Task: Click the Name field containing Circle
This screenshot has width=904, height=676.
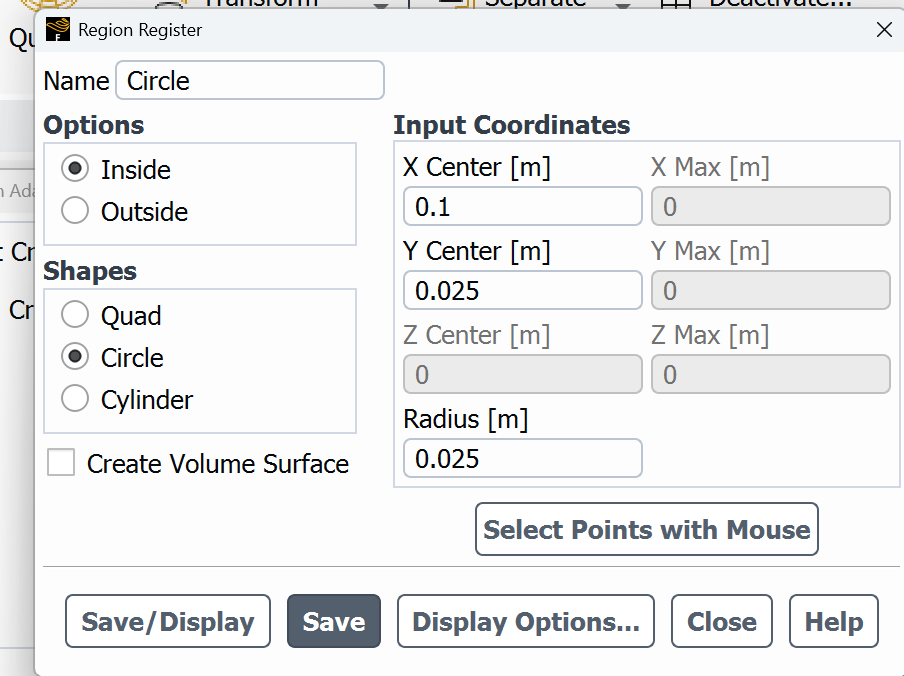Action: tap(250, 81)
